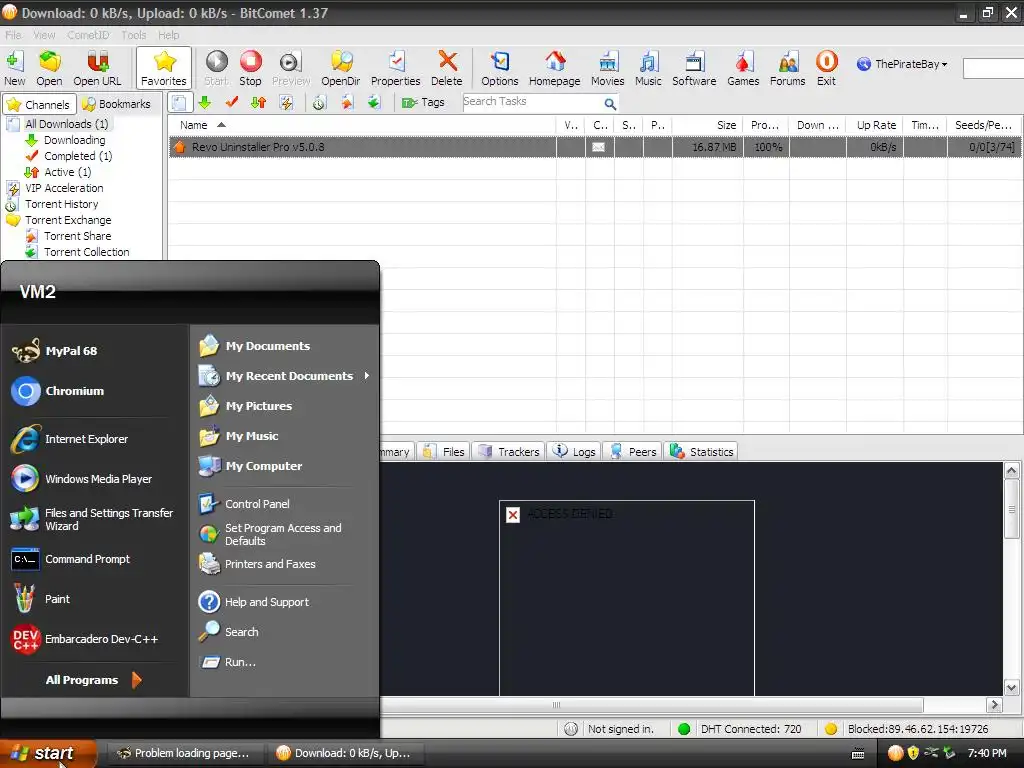The height and width of the screenshot is (768, 1024).
Task: Click scroll-down arrow of the detail pane
Action: click(1011, 687)
